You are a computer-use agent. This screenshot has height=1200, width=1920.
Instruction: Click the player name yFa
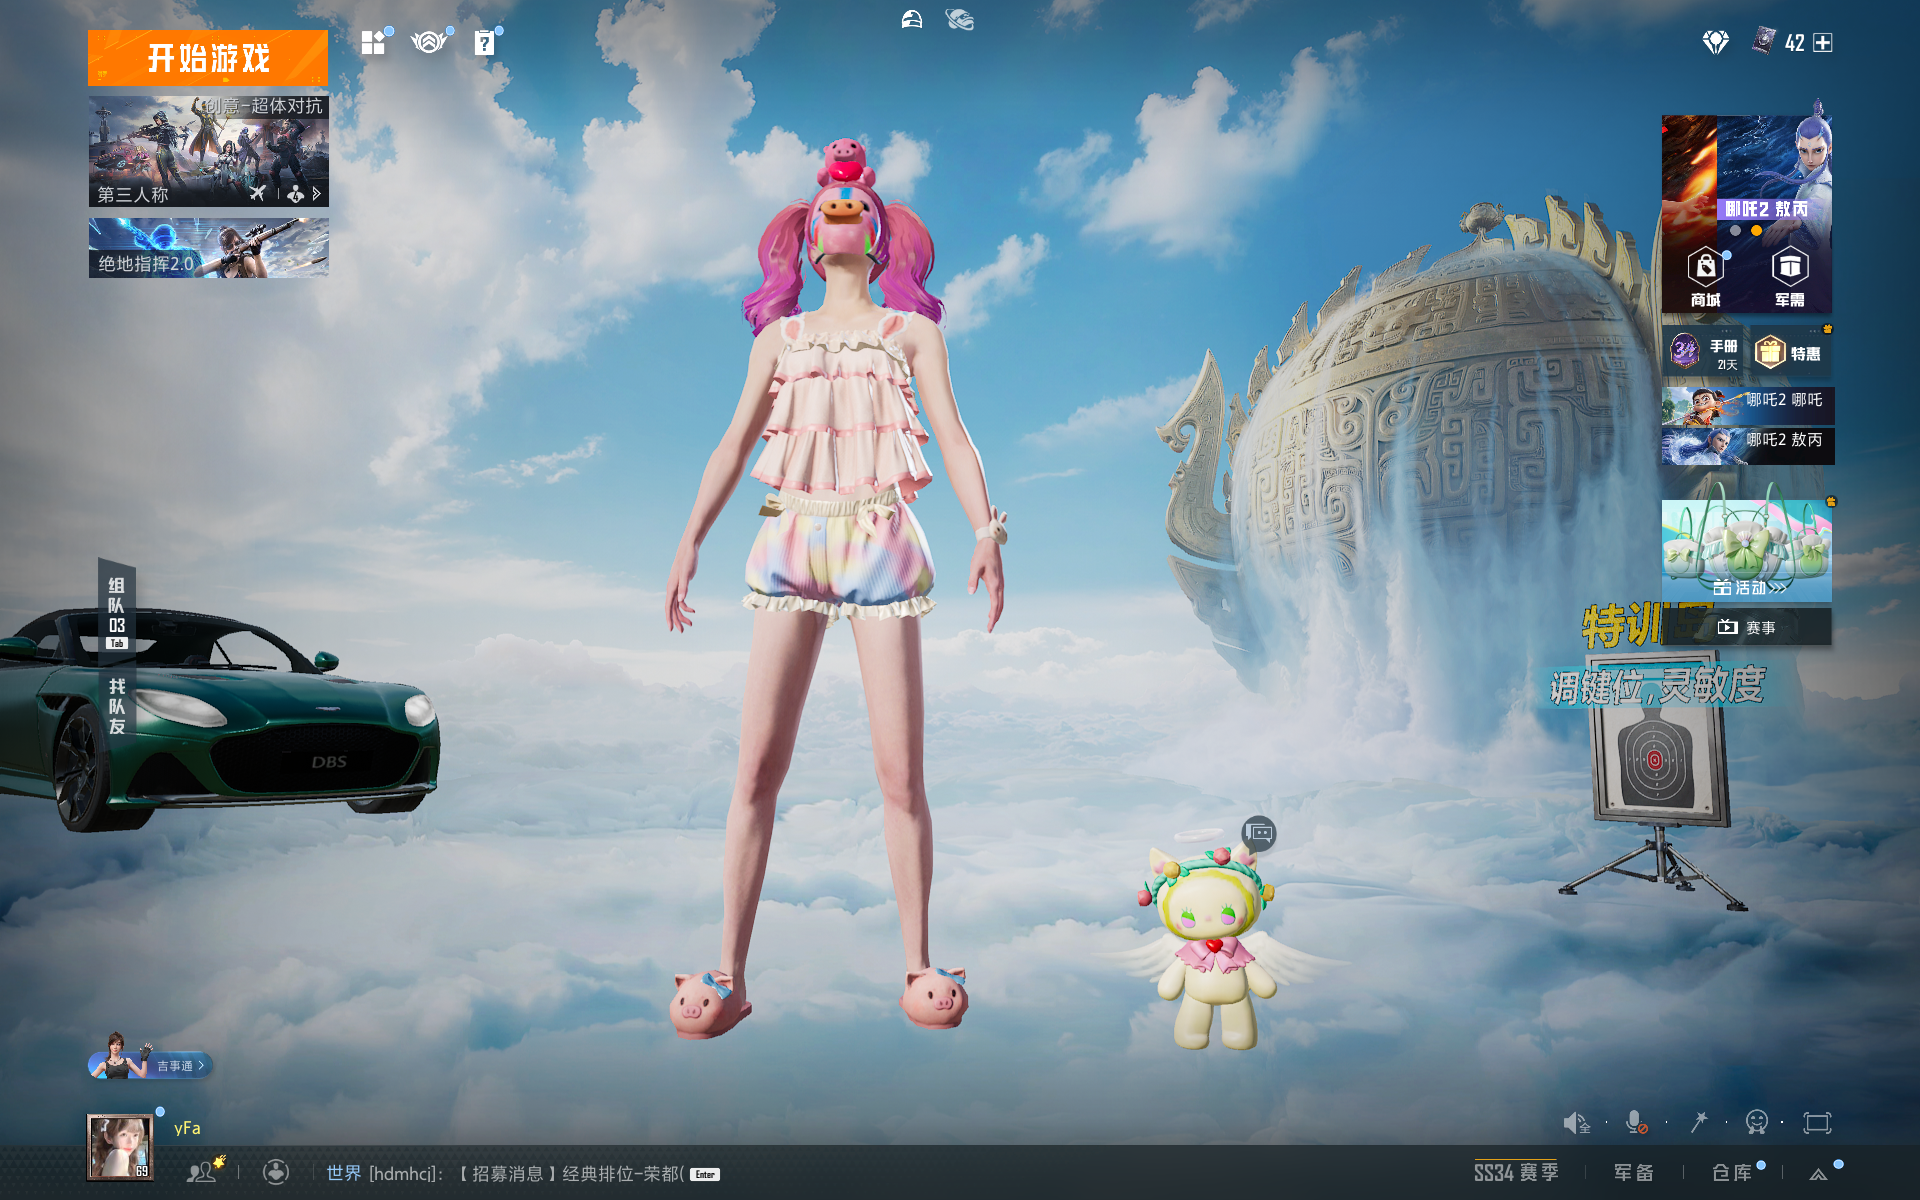click(187, 1128)
